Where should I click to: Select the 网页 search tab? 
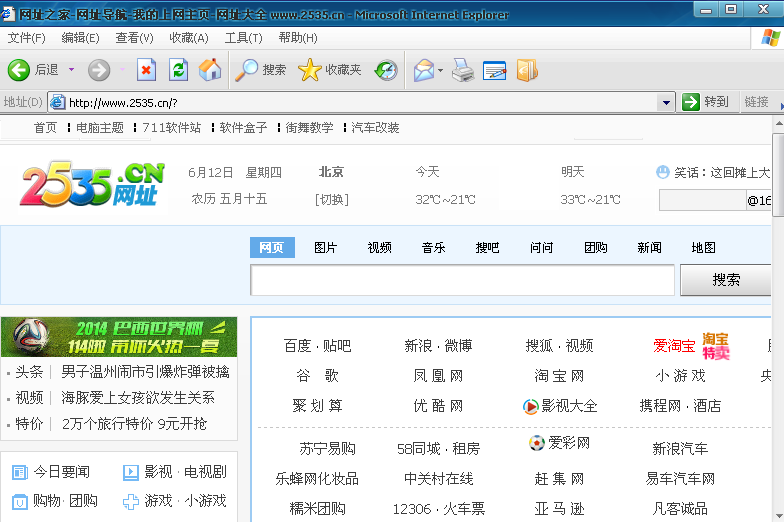click(272, 248)
